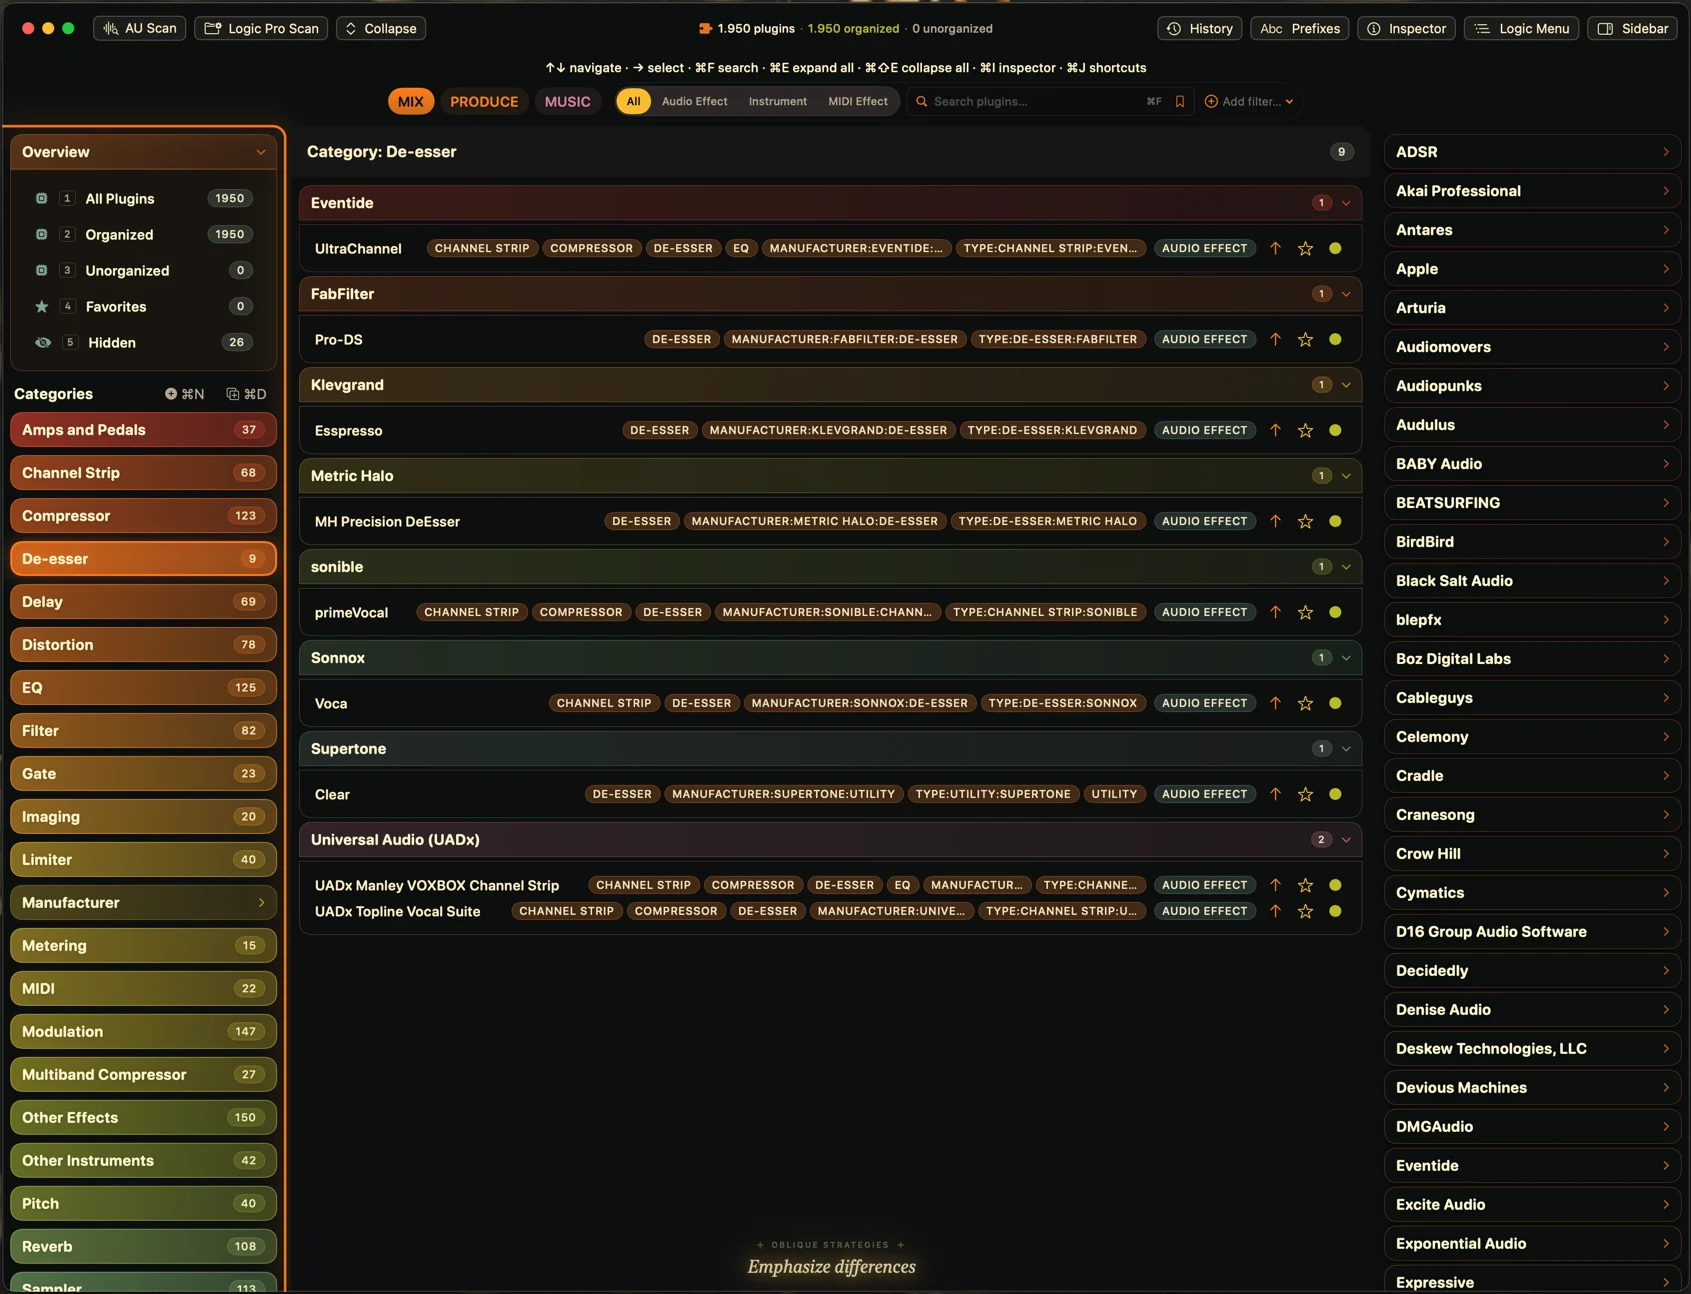Click the Favorites star icon in Overview

[42, 307]
